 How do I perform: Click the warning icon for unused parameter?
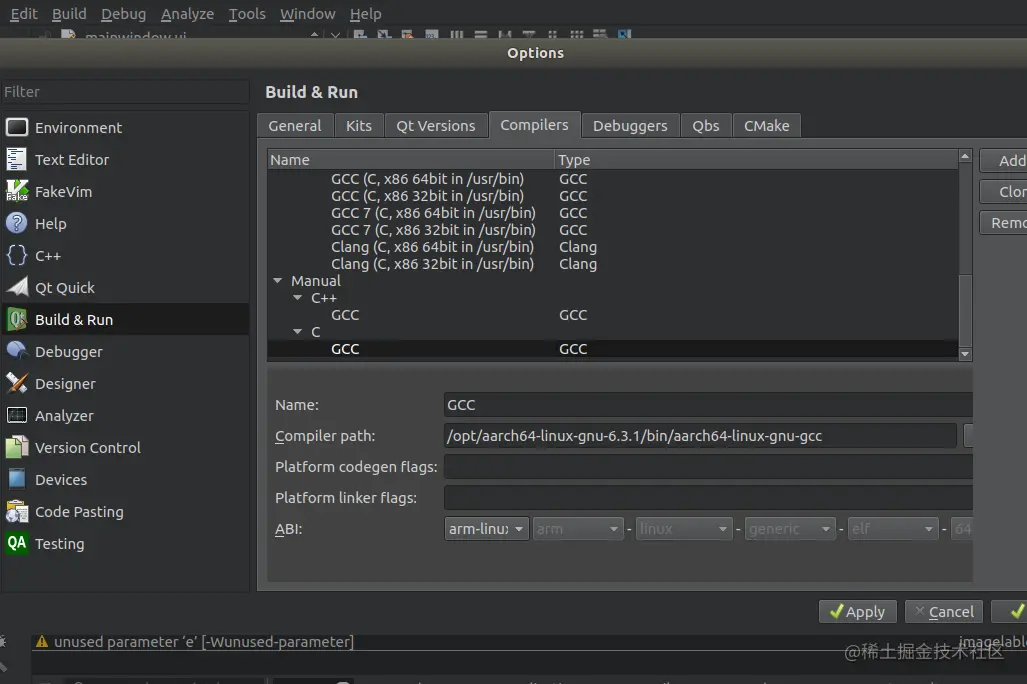tap(42, 641)
